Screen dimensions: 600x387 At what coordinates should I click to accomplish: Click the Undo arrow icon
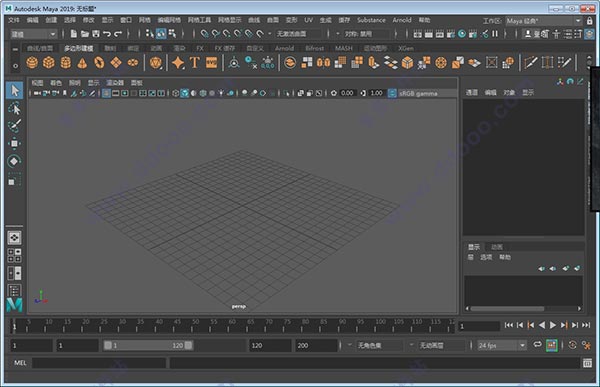pyautogui.click(x=107, y=34)
